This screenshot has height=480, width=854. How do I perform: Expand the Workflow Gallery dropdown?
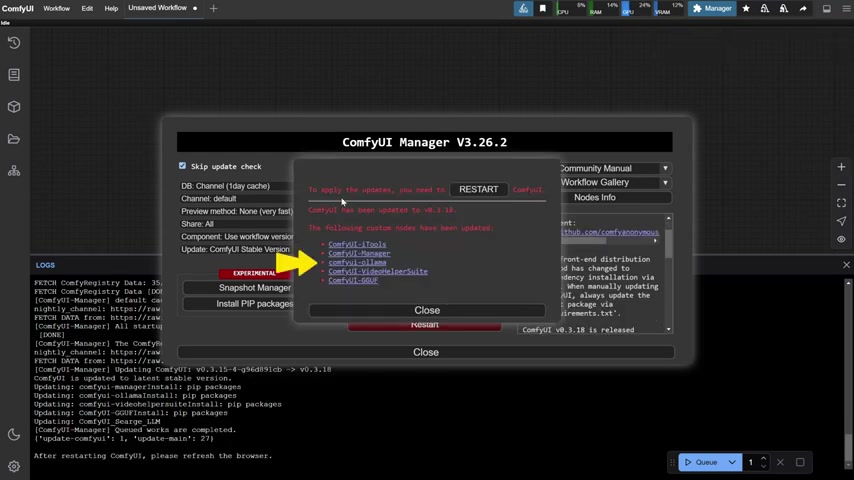coord(615,183)
